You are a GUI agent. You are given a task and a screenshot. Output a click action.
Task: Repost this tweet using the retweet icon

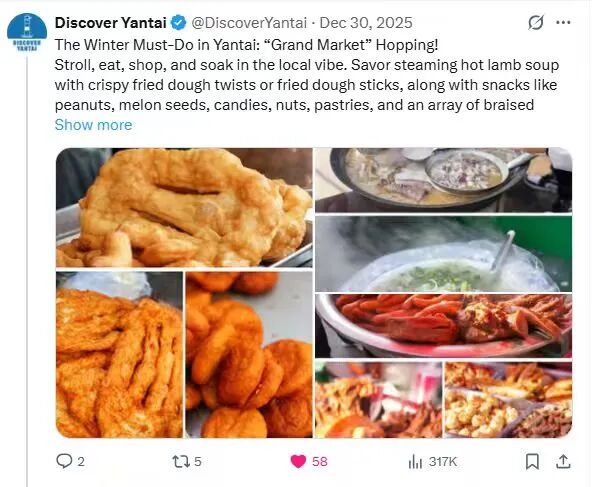point(179,461)
